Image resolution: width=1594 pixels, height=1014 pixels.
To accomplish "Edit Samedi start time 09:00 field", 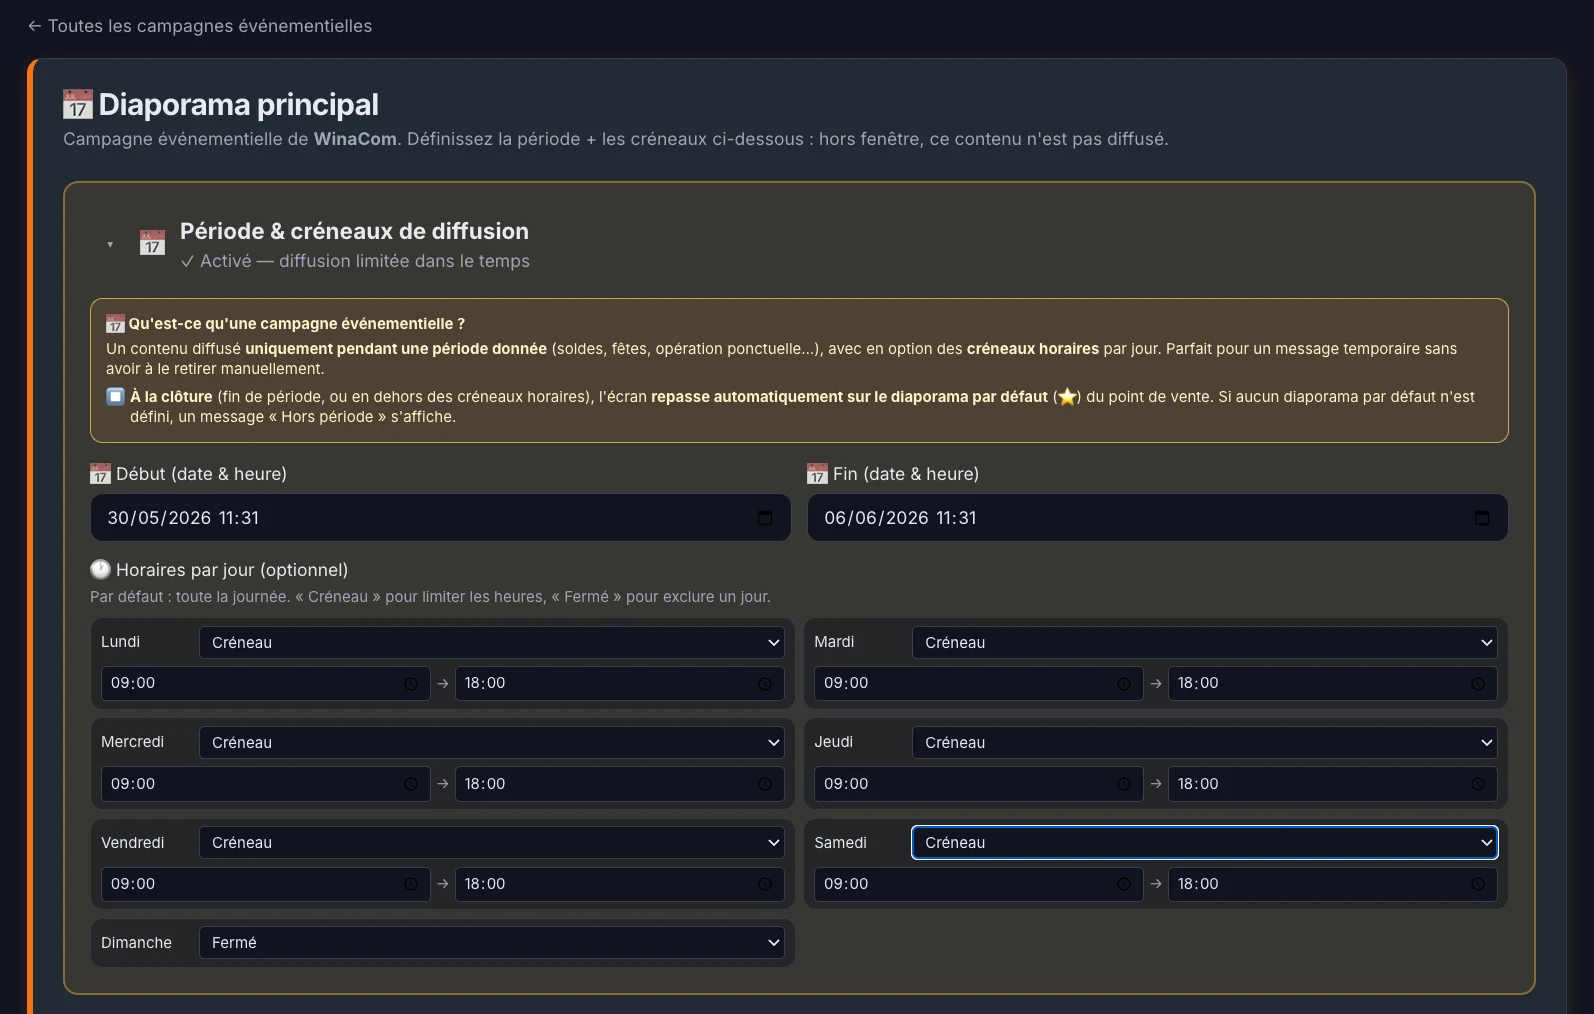I will [978, 884].
